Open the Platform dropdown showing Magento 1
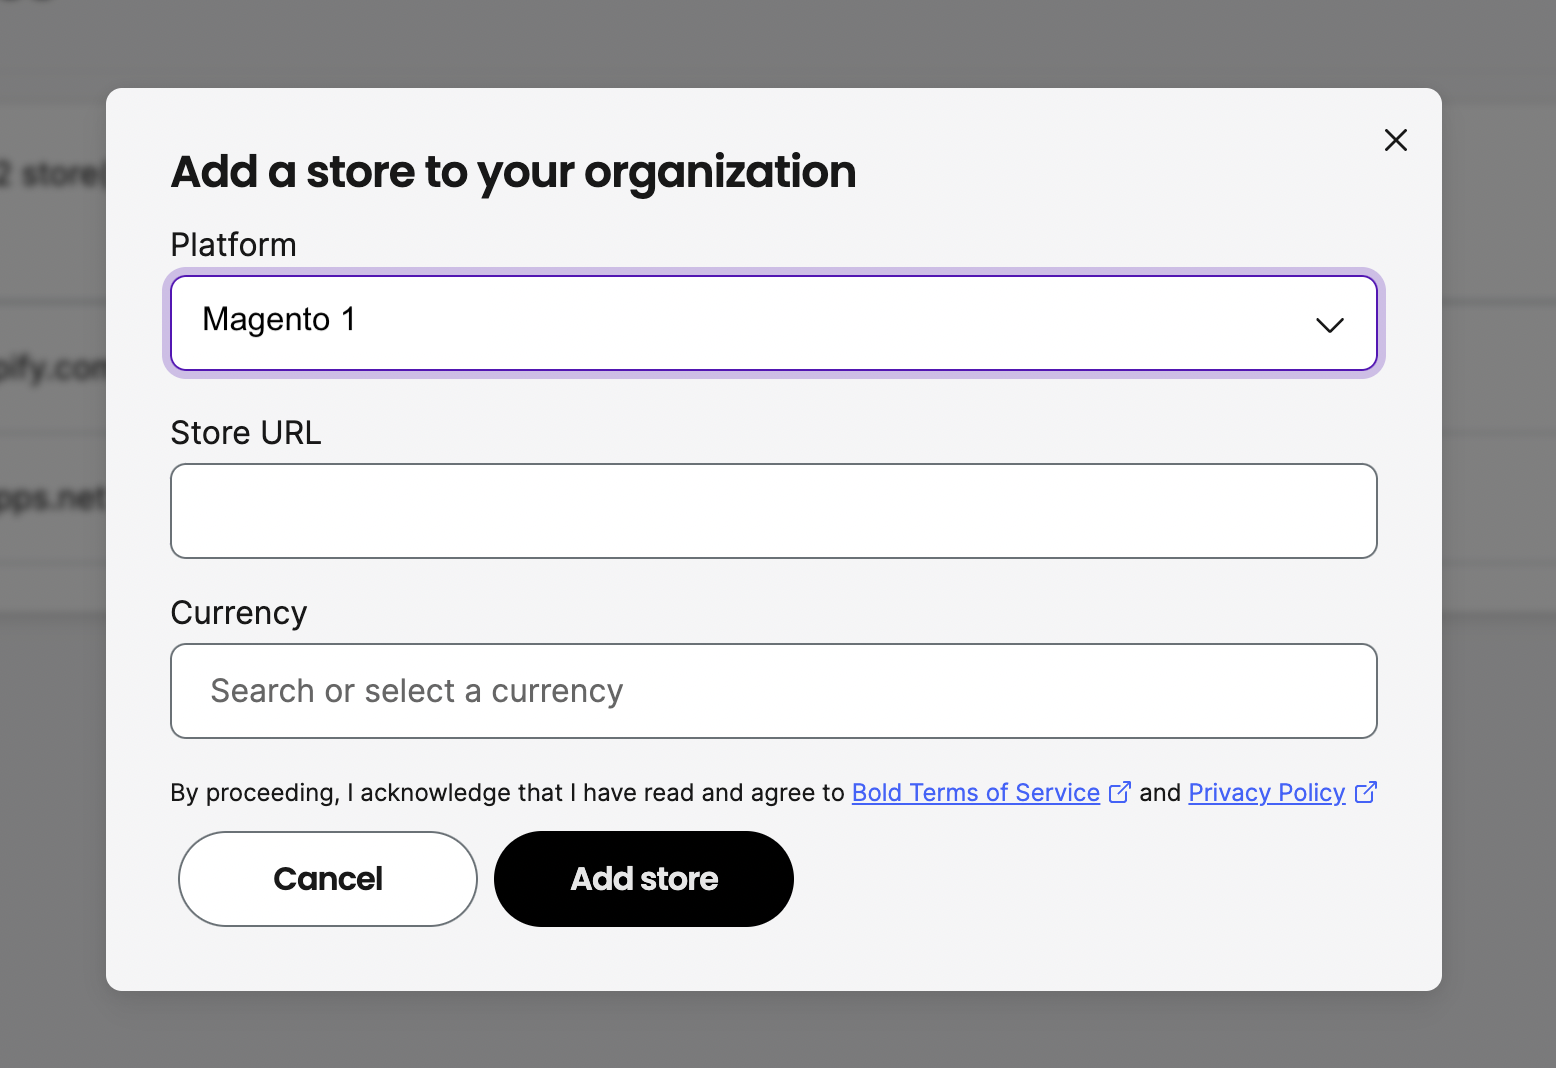This screenshot has width=1556, height=1068. tap(774, 322)
